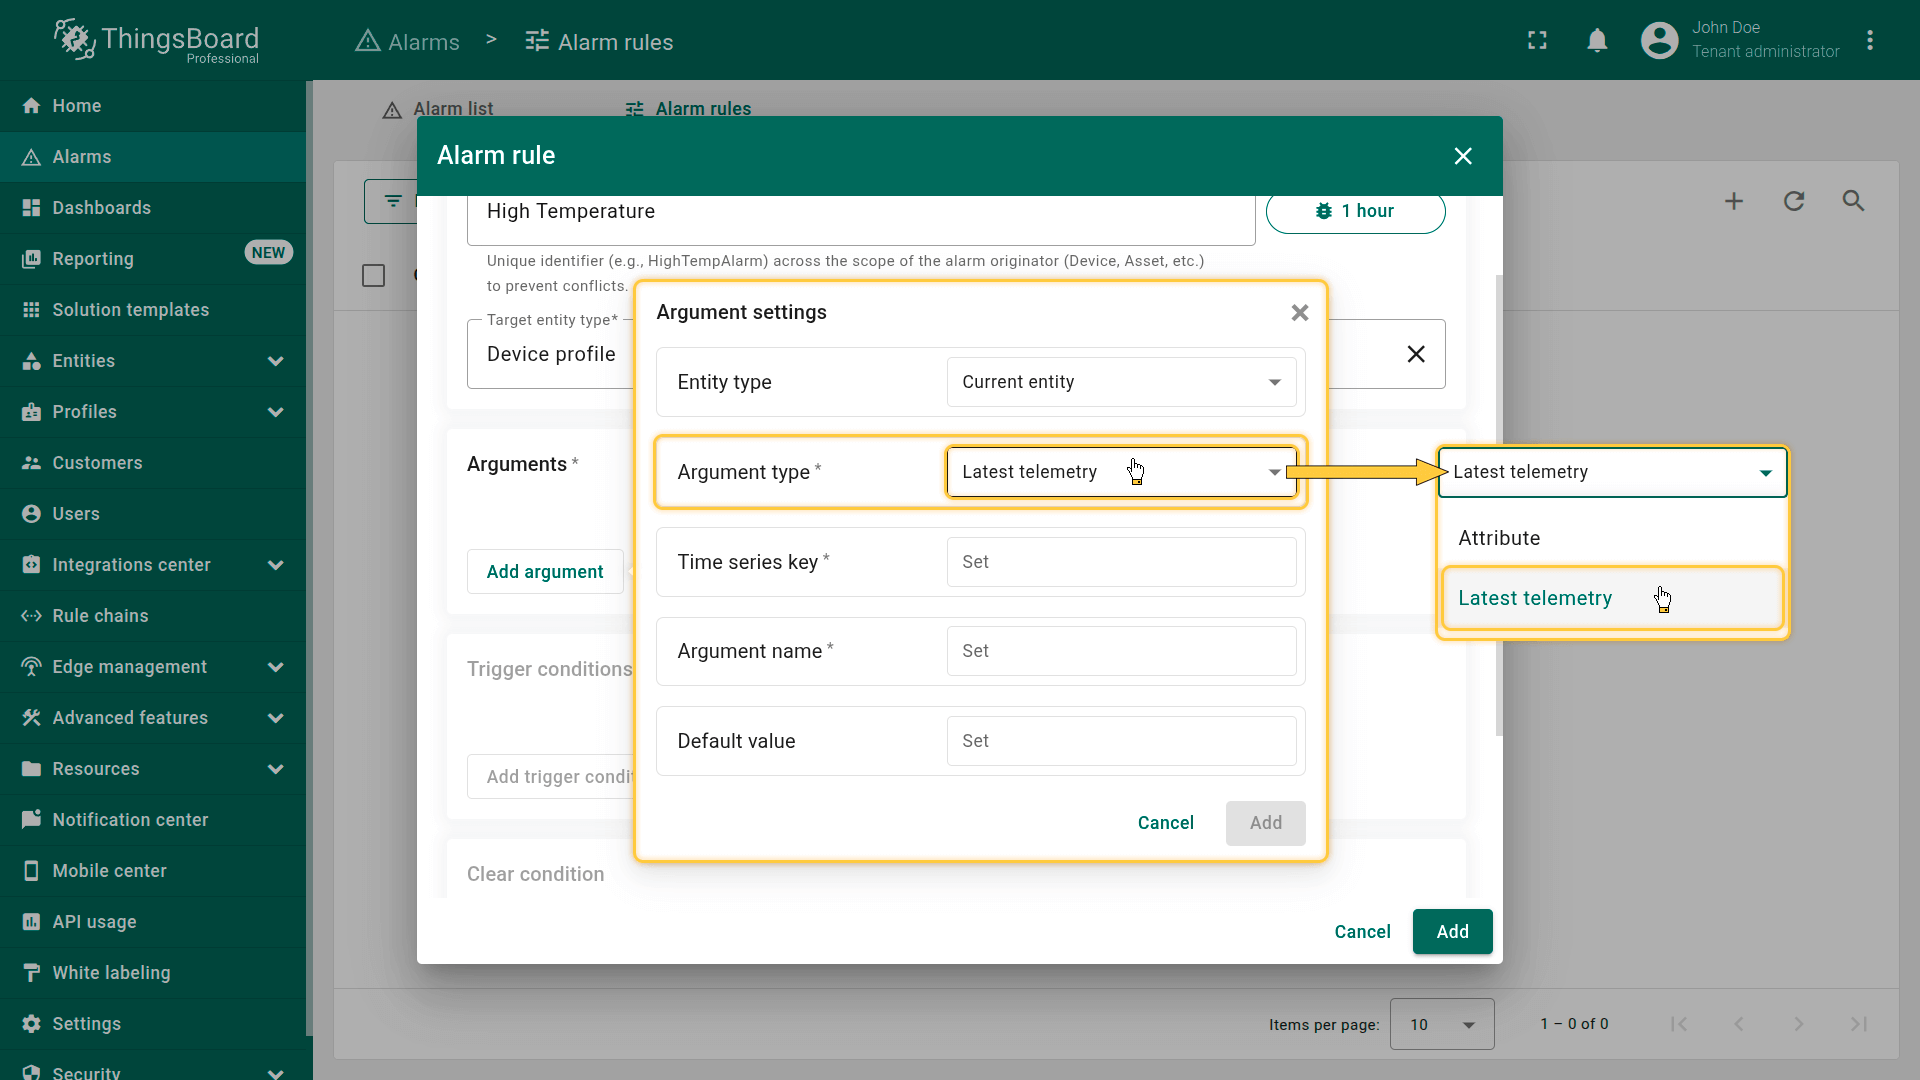The width and height of the screenshot is (1920, 1080).
Task: Click the search magnifier icon
Action: [x=1853, y=201]
